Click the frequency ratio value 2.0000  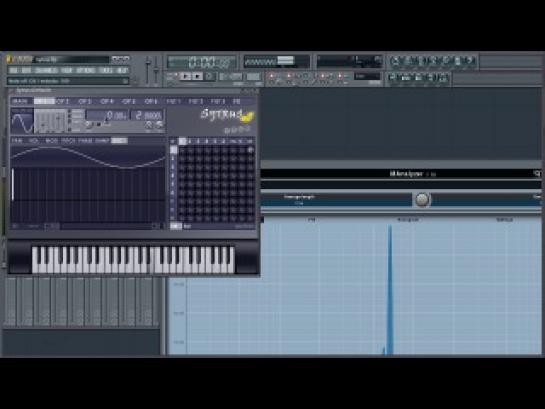pyautogui.click(x=147, y=115)
